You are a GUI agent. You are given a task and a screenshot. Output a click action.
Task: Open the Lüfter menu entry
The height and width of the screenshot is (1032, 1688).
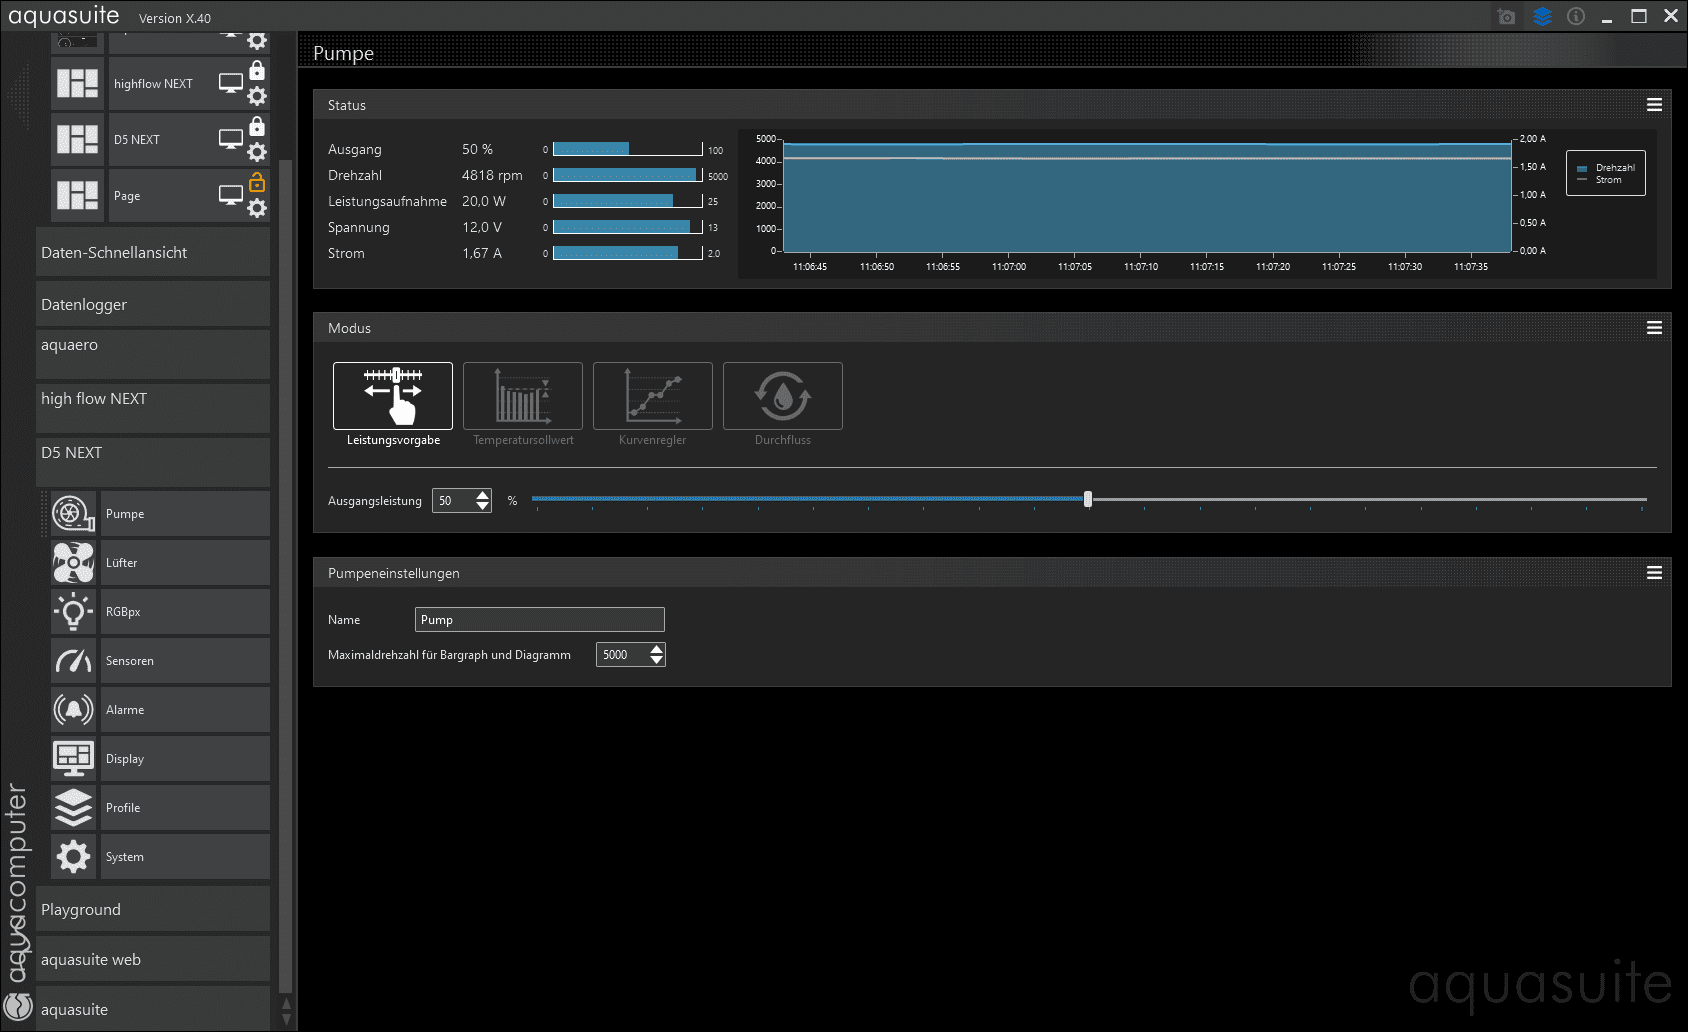click(186, 563)
